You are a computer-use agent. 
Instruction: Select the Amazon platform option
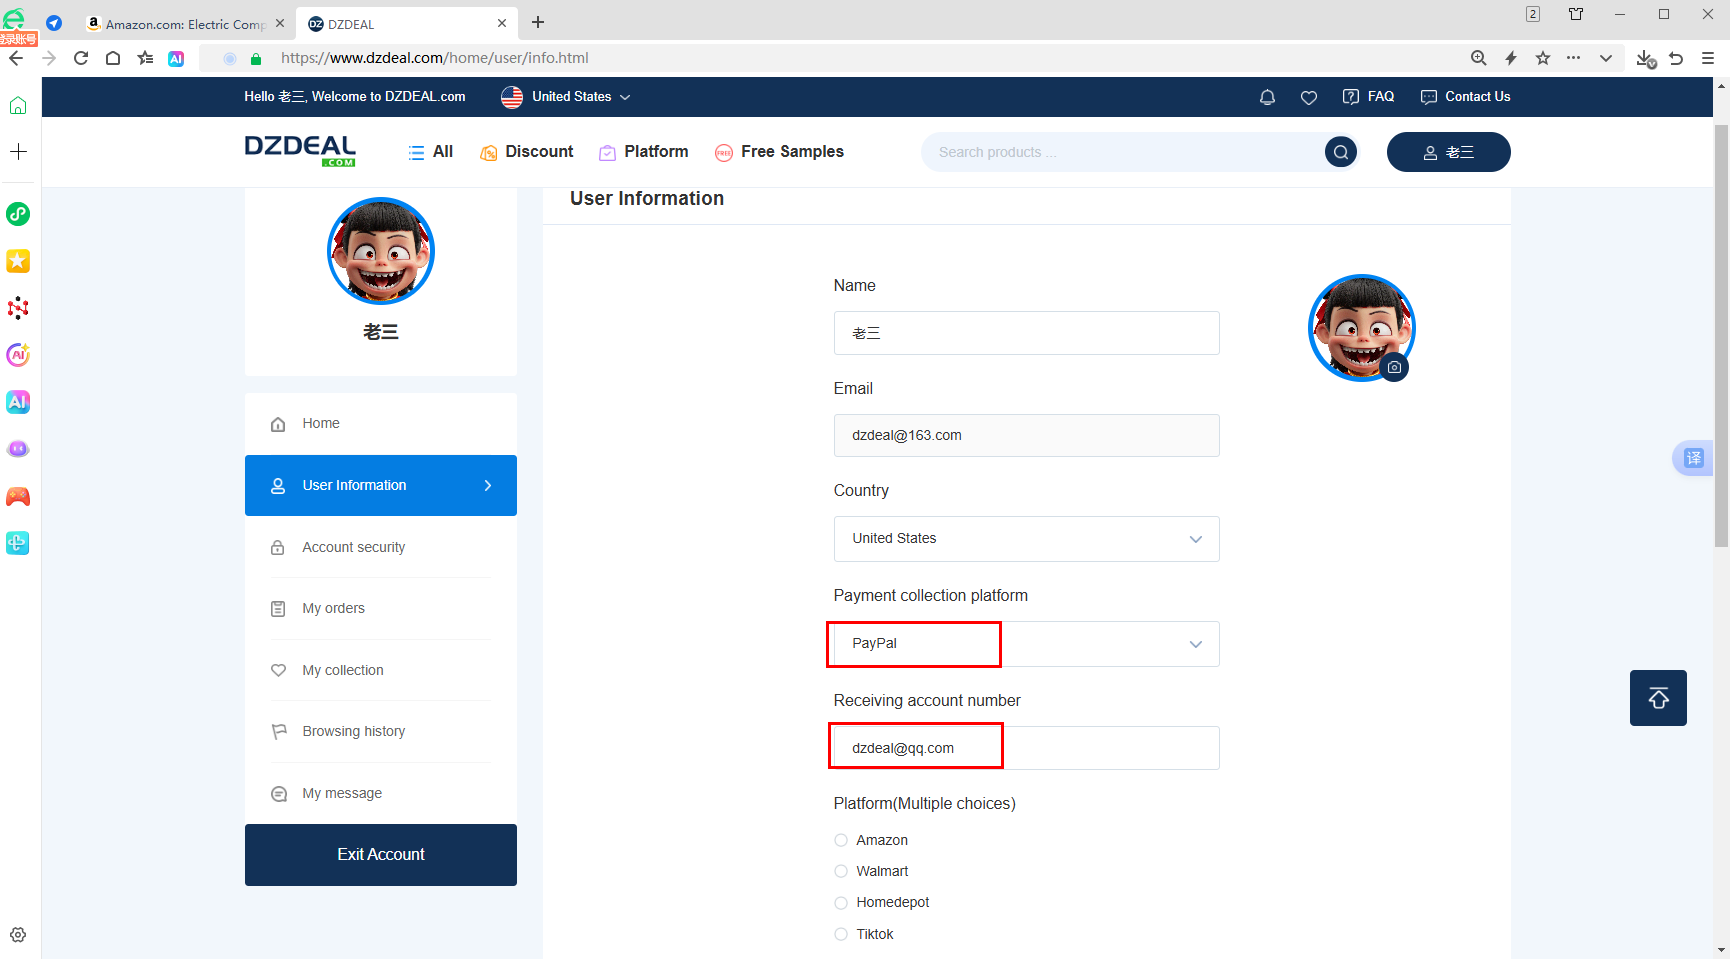tap(841, 840)
